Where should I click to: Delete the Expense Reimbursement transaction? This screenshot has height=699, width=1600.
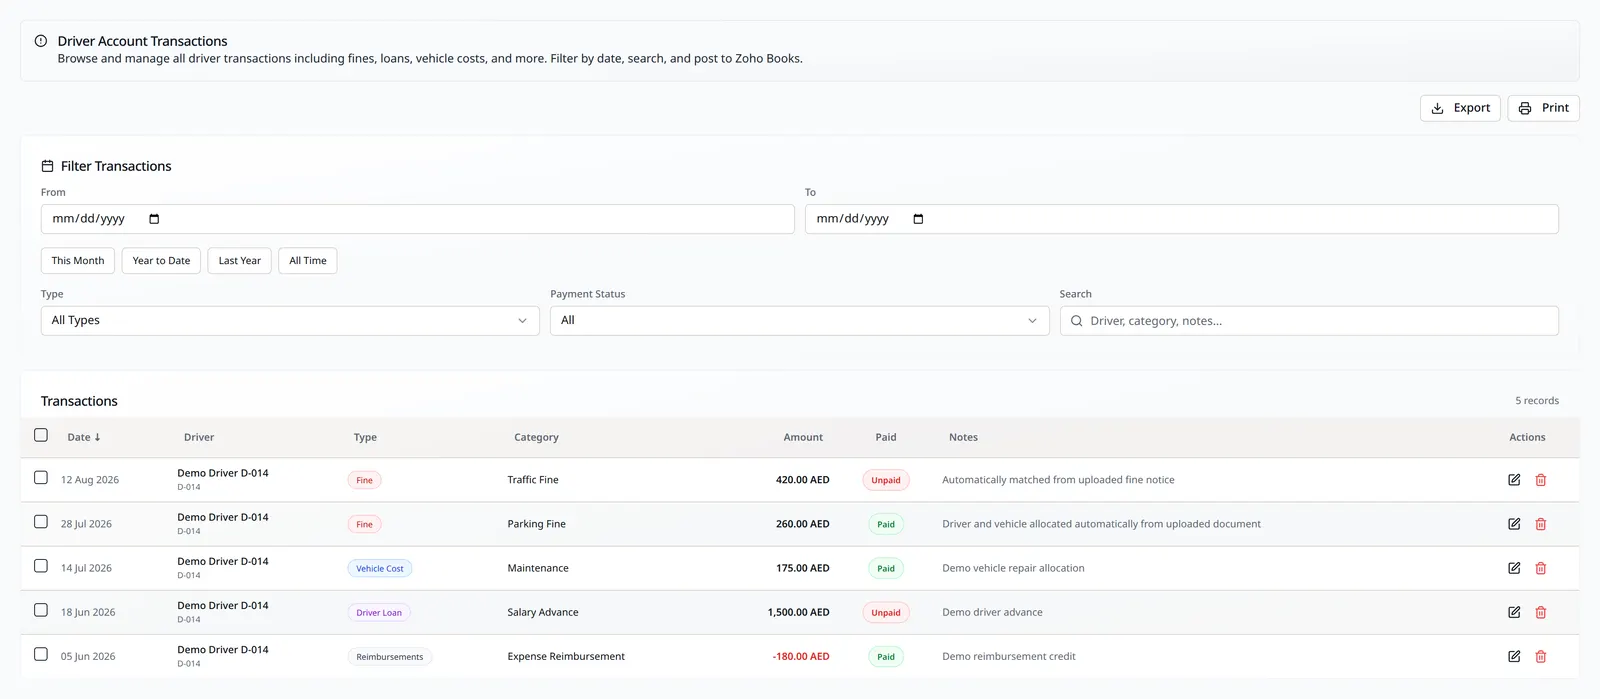coord(1541,656)
